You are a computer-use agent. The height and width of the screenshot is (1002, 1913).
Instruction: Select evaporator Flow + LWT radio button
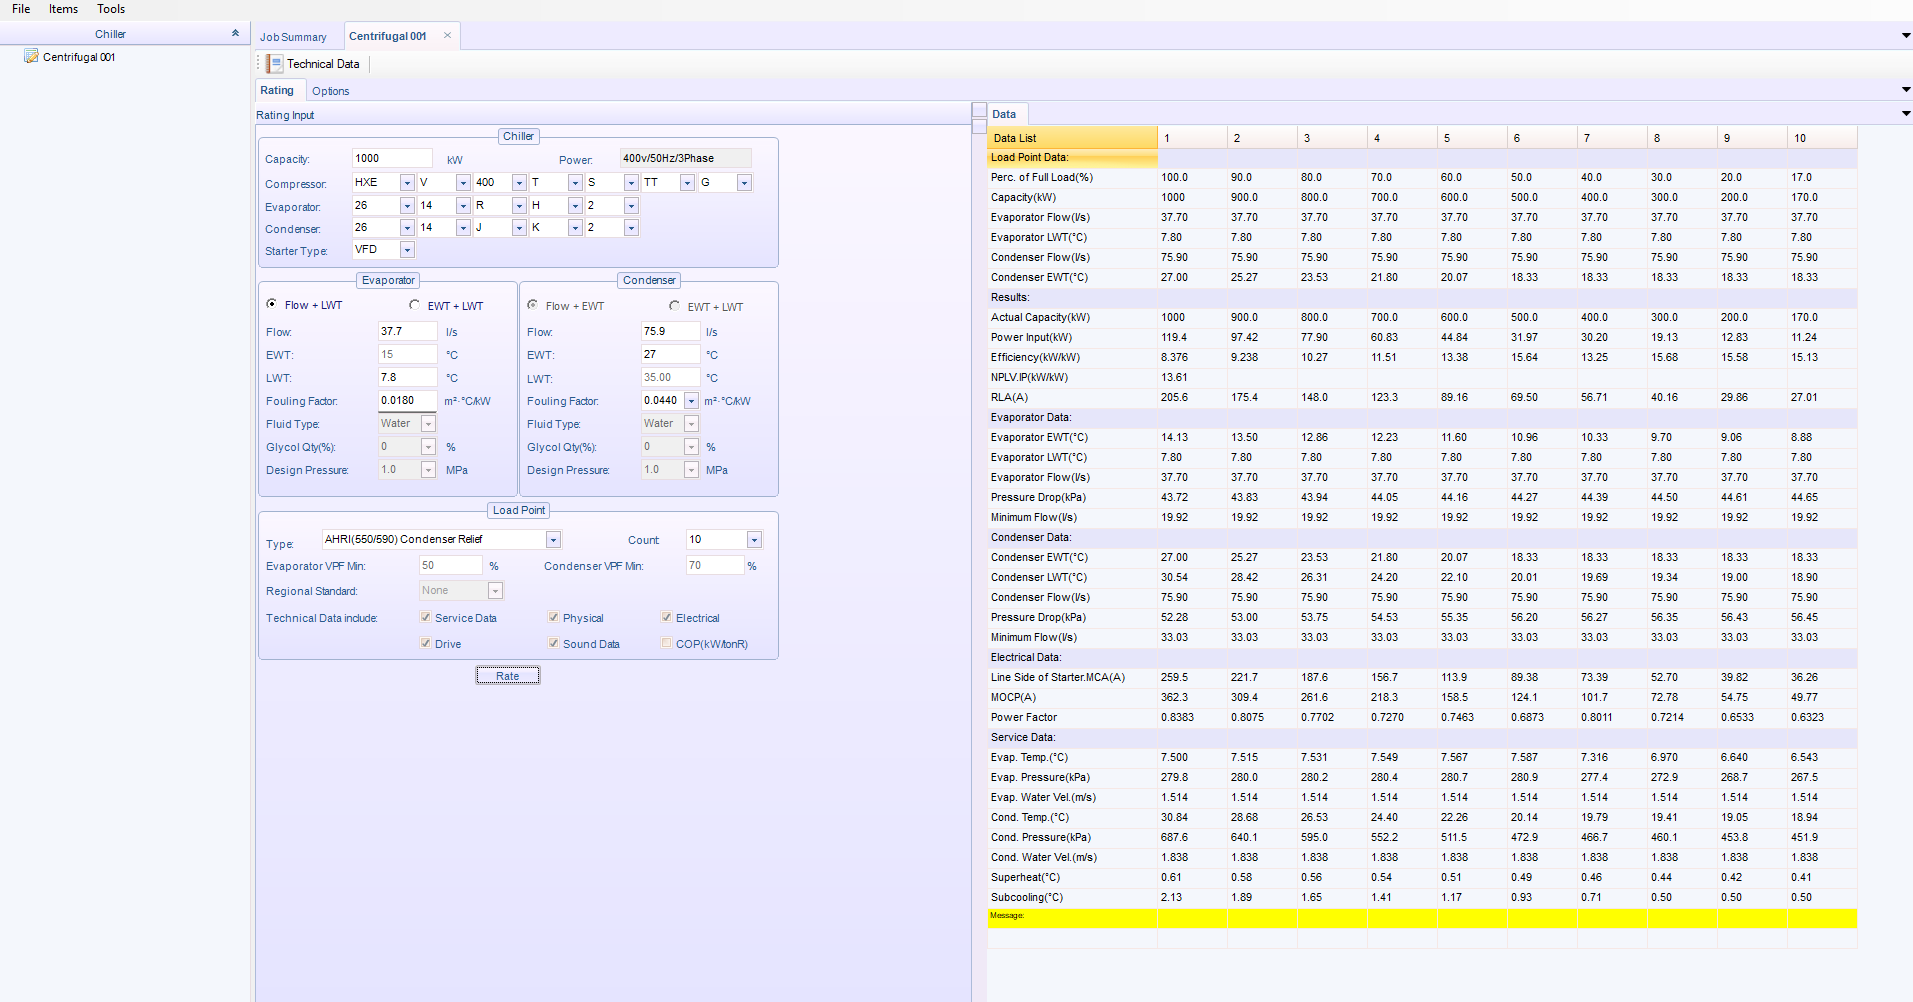pyautogui.click(x=272, y=304)
